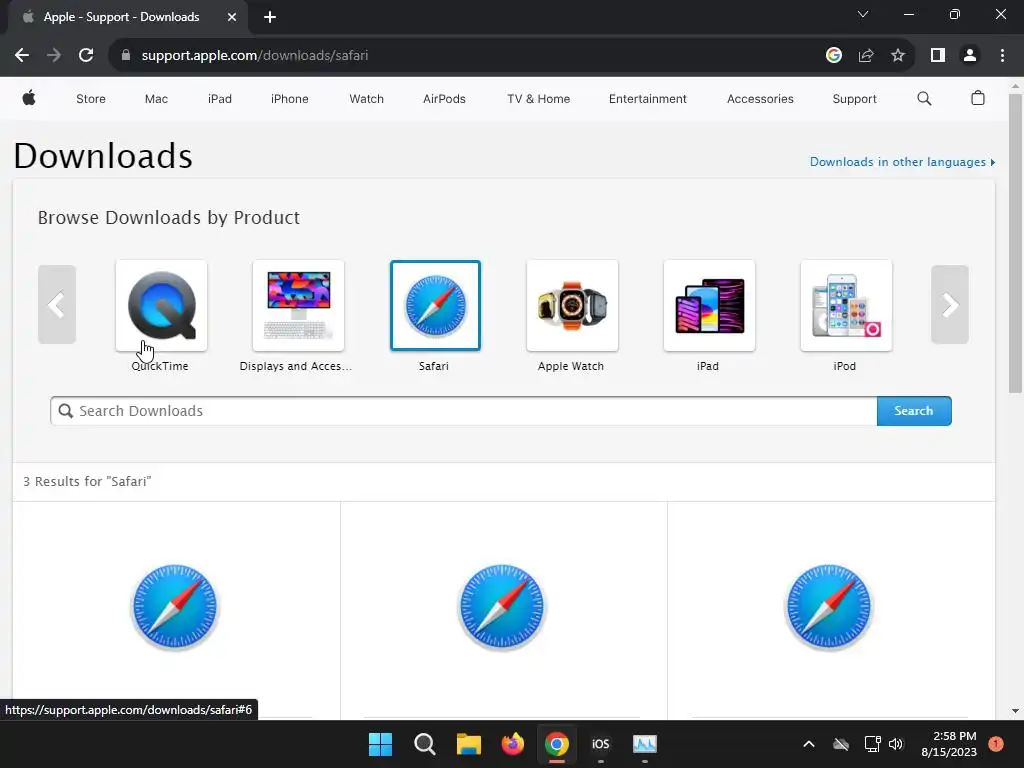
Task: Focus the Search Downloads input field
Action: coord(464,411)
